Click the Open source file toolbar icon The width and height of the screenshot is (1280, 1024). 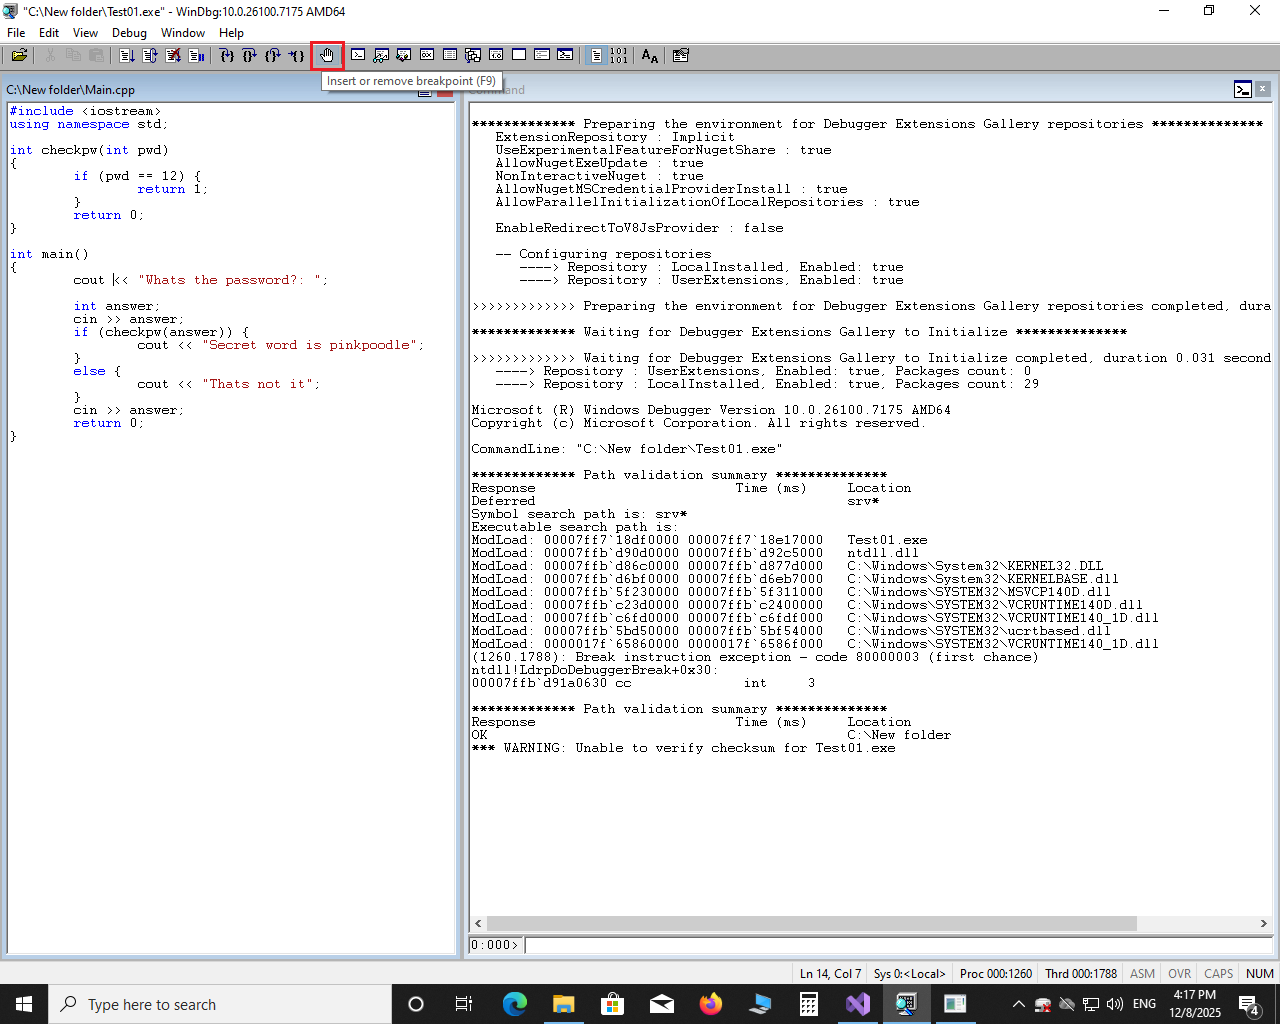point(19,56)
